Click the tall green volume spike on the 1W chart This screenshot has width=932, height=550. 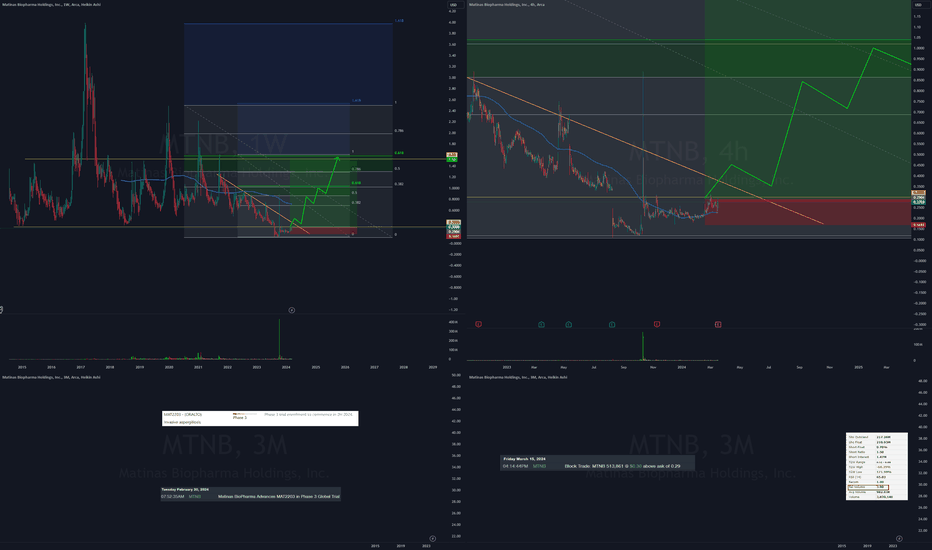pos(279,339)
